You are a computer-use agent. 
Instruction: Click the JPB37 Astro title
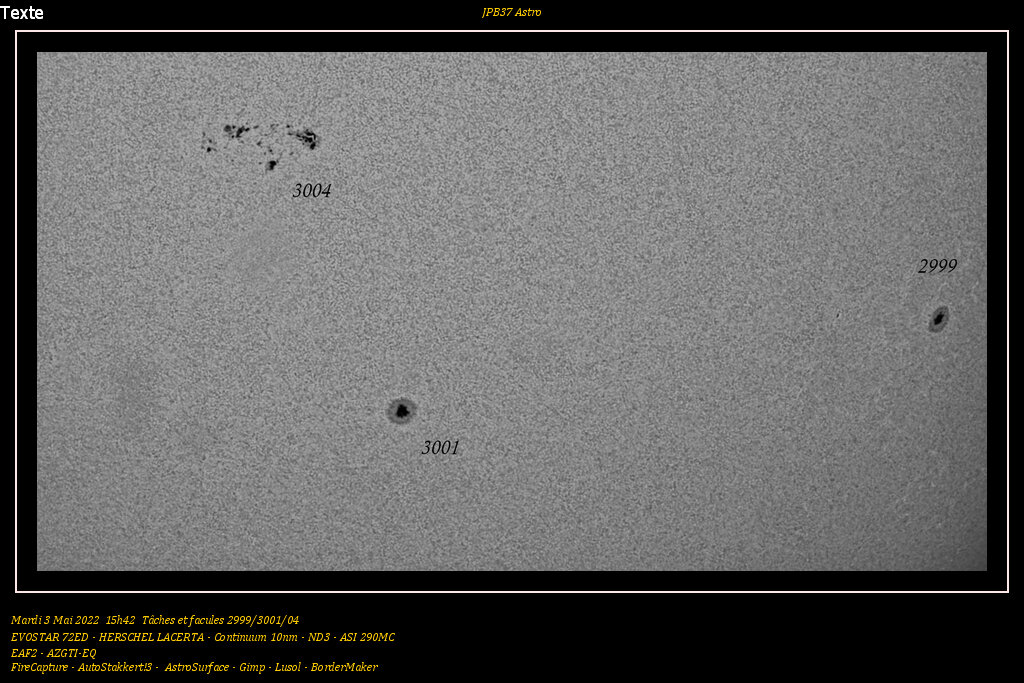[x=511, y=13]
